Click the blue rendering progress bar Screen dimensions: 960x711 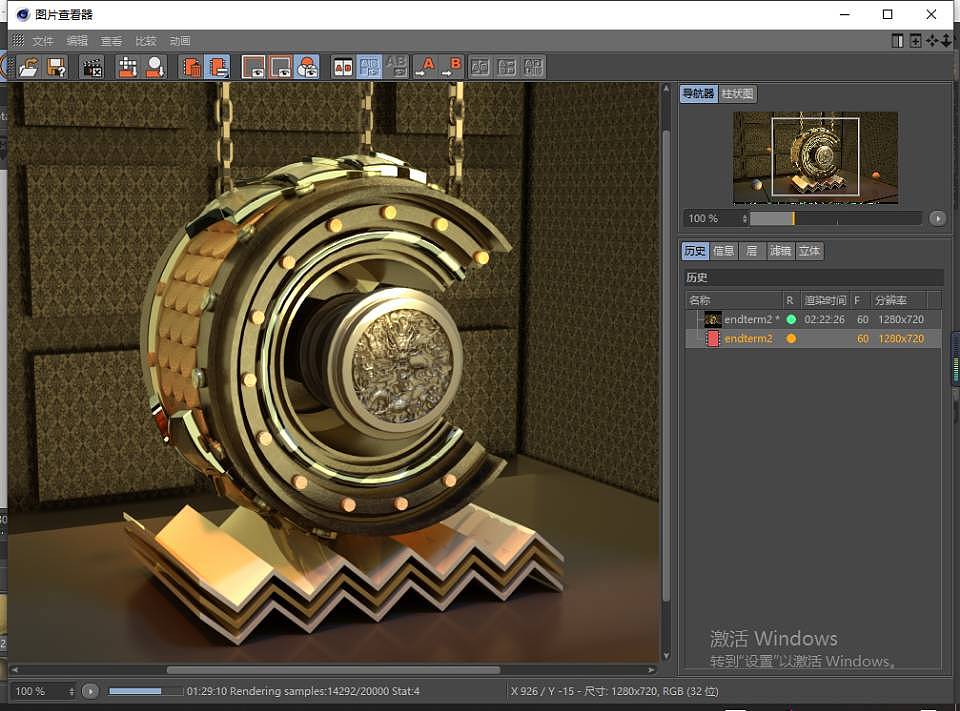(x=146, y=691)
